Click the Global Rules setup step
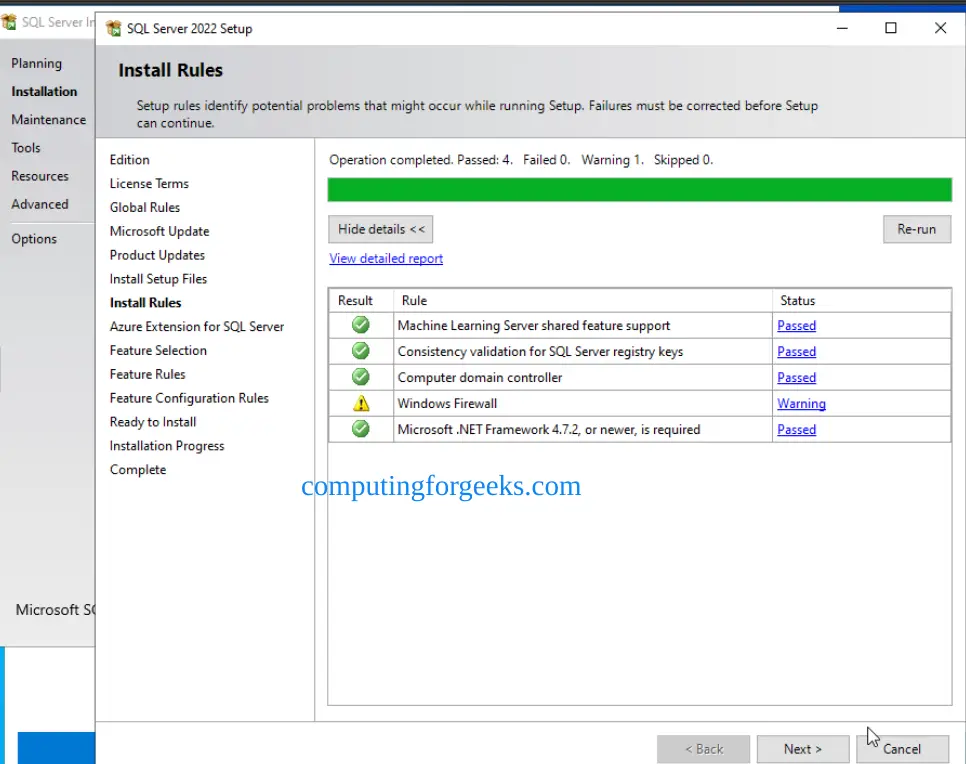Image resolution: width=966 pixels, height=764 pixels. [x=145, y=207]
